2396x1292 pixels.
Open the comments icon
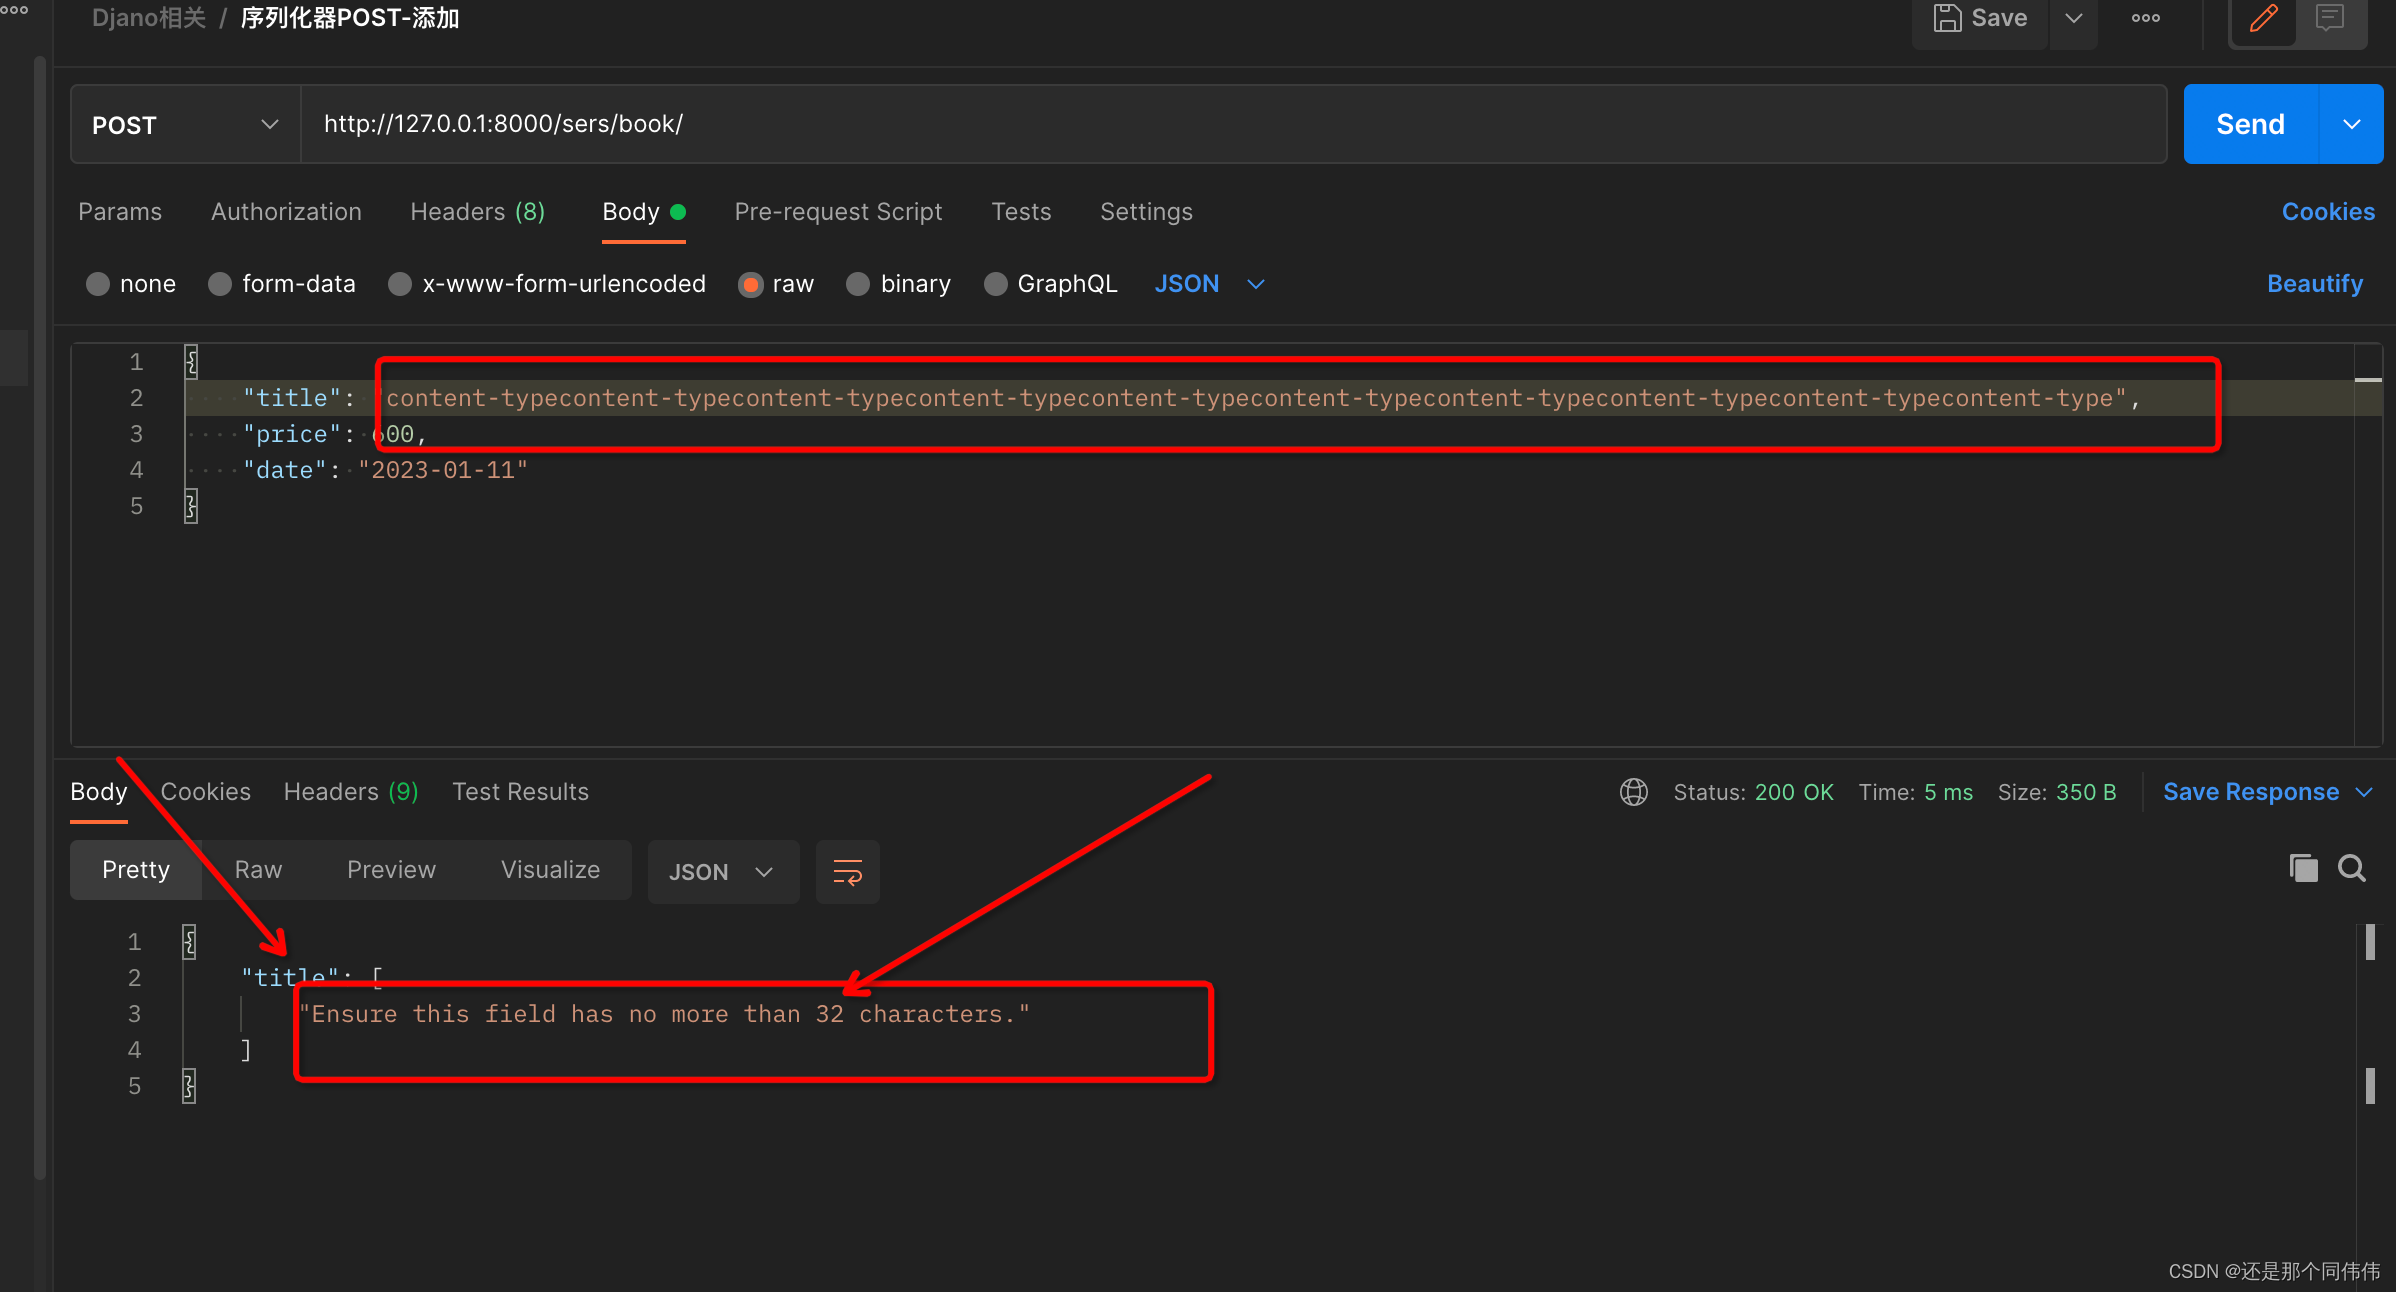(x=2330, y=19)
